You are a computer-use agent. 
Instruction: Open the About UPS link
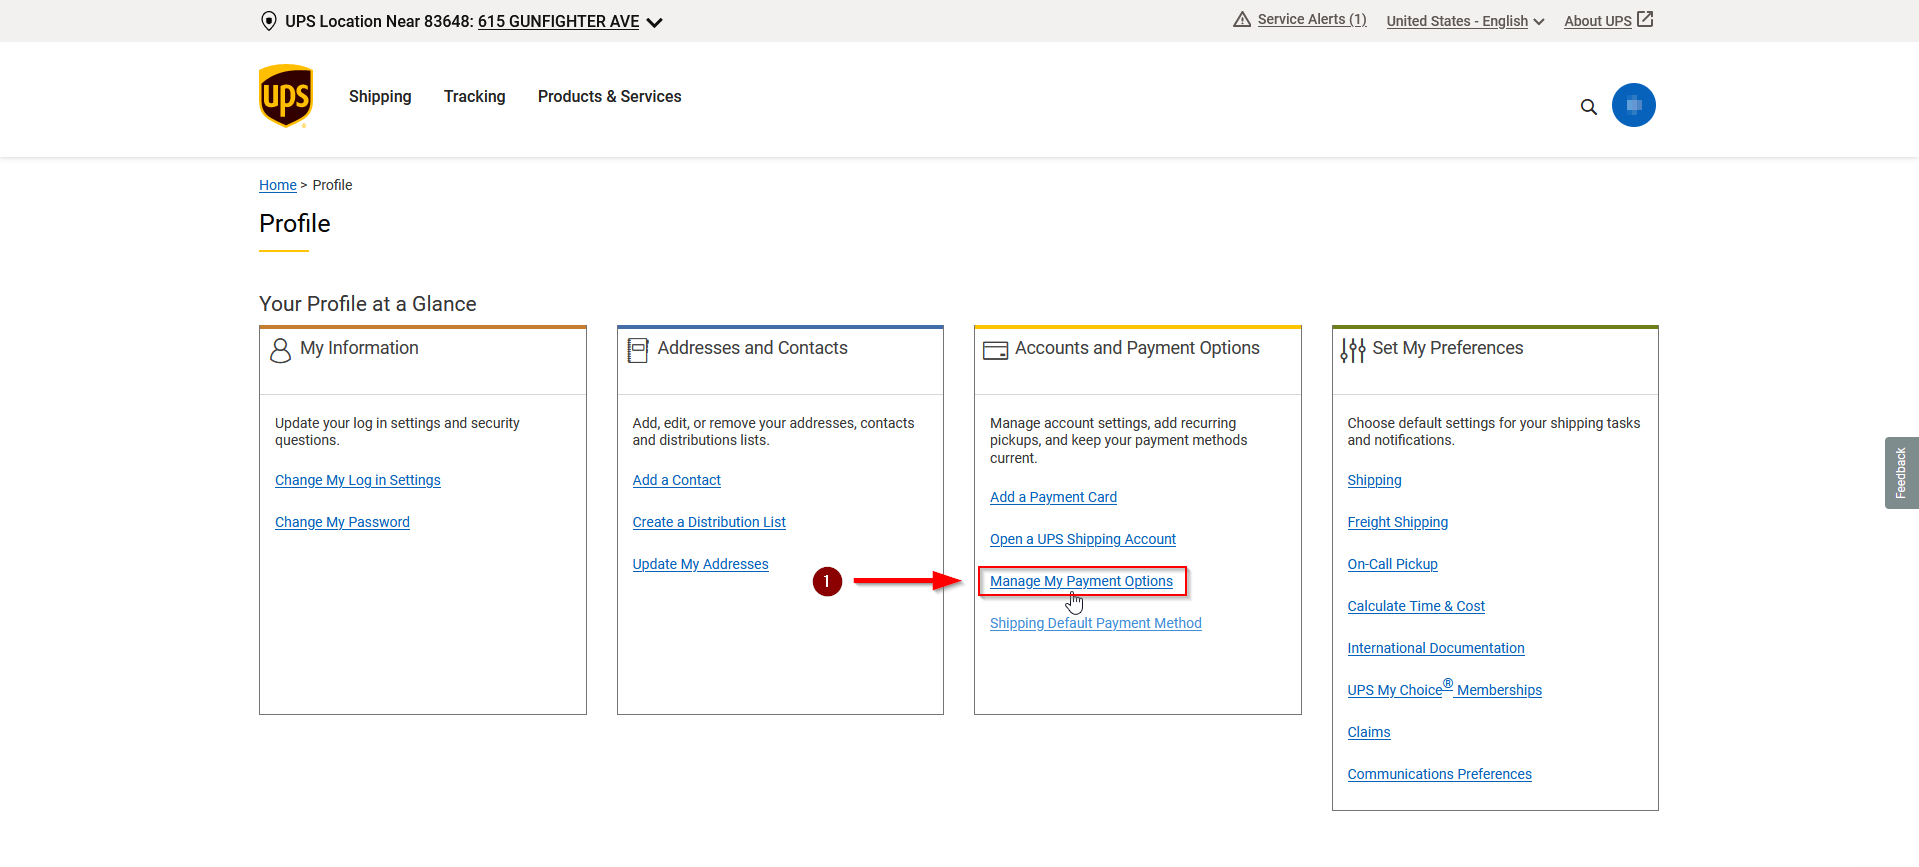[1598, 21]
